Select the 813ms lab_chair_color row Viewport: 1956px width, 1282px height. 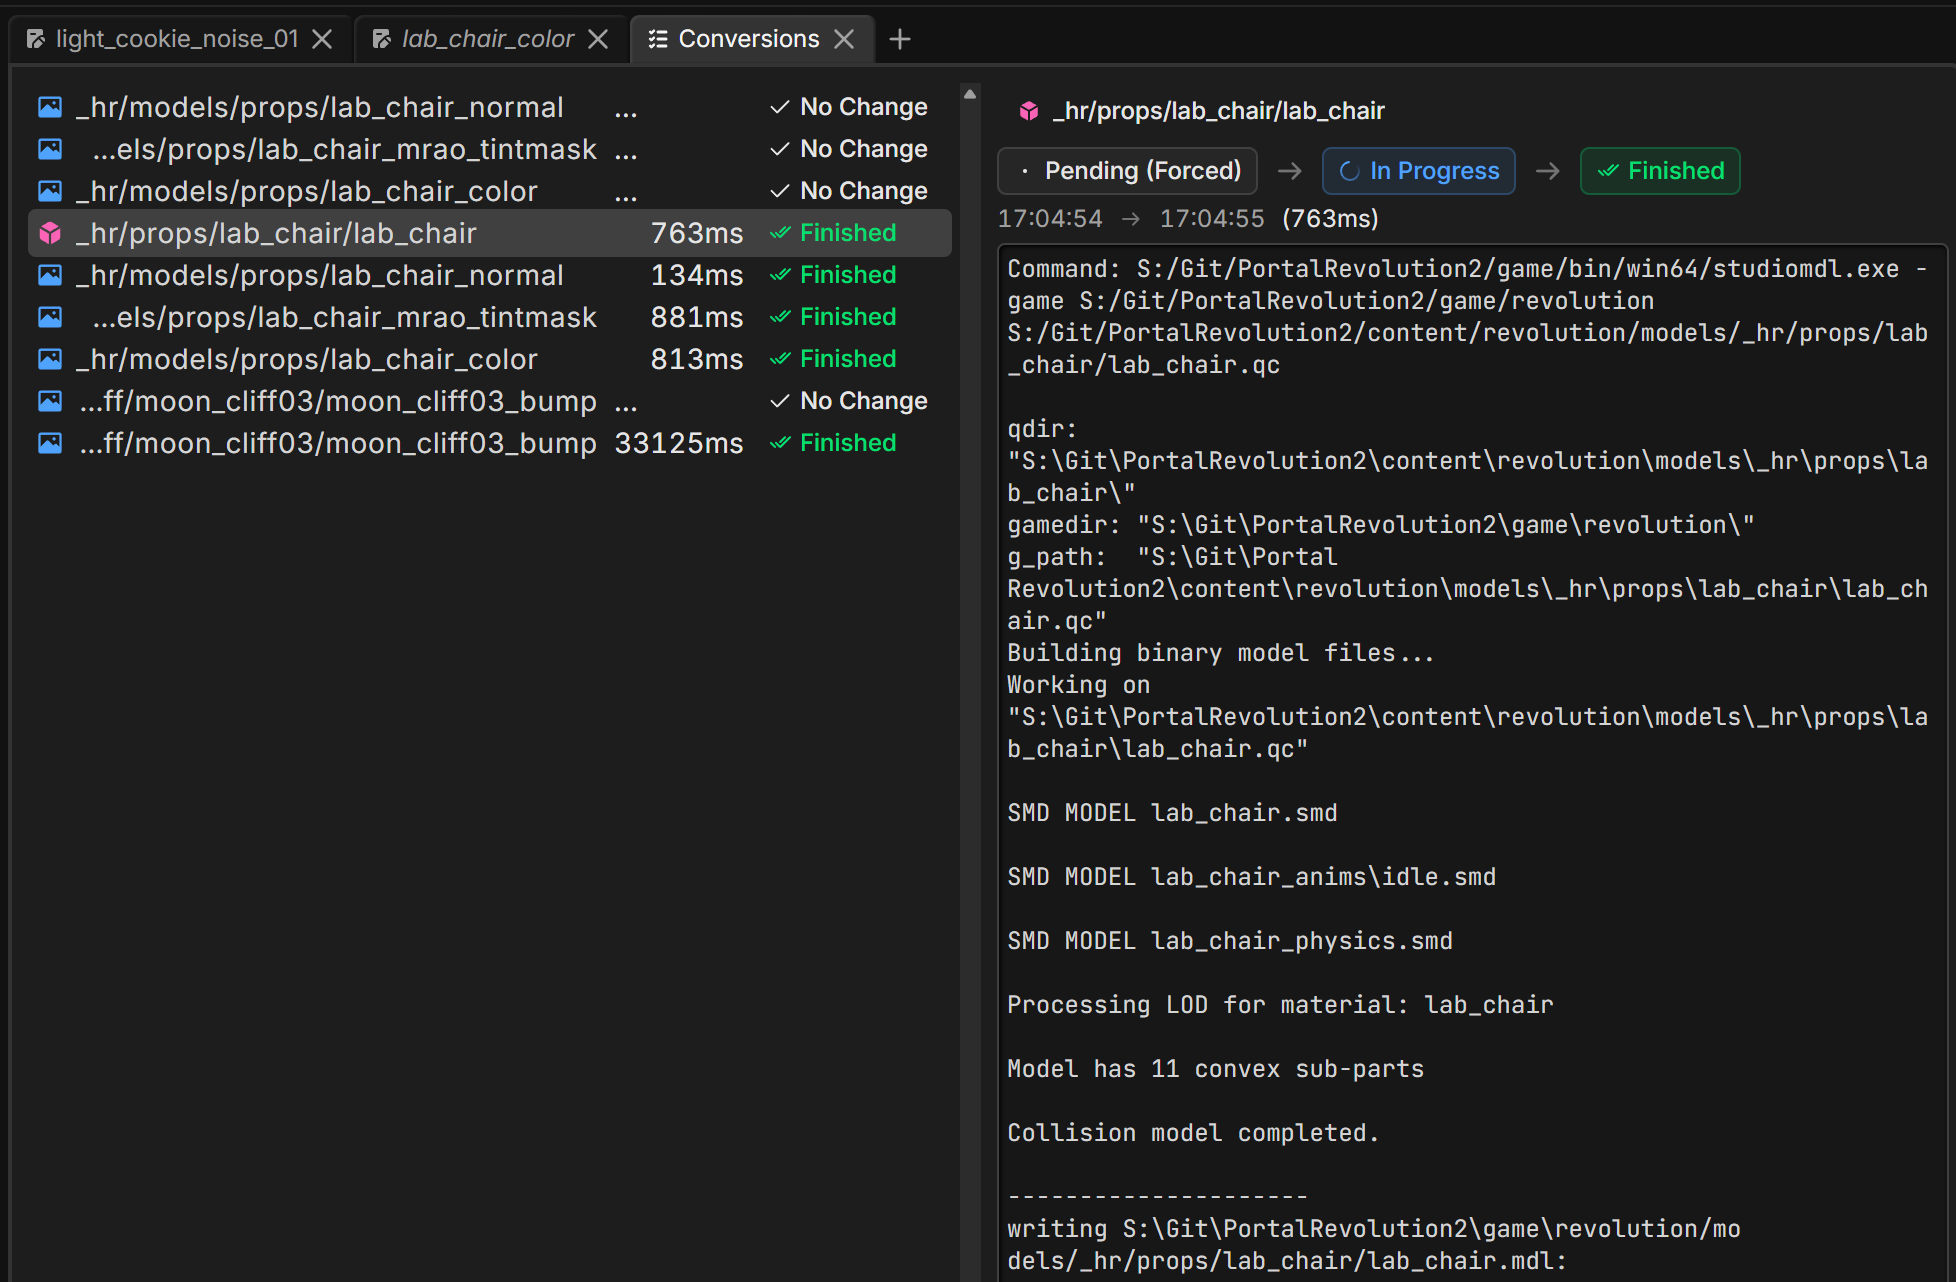click(490, 359)
